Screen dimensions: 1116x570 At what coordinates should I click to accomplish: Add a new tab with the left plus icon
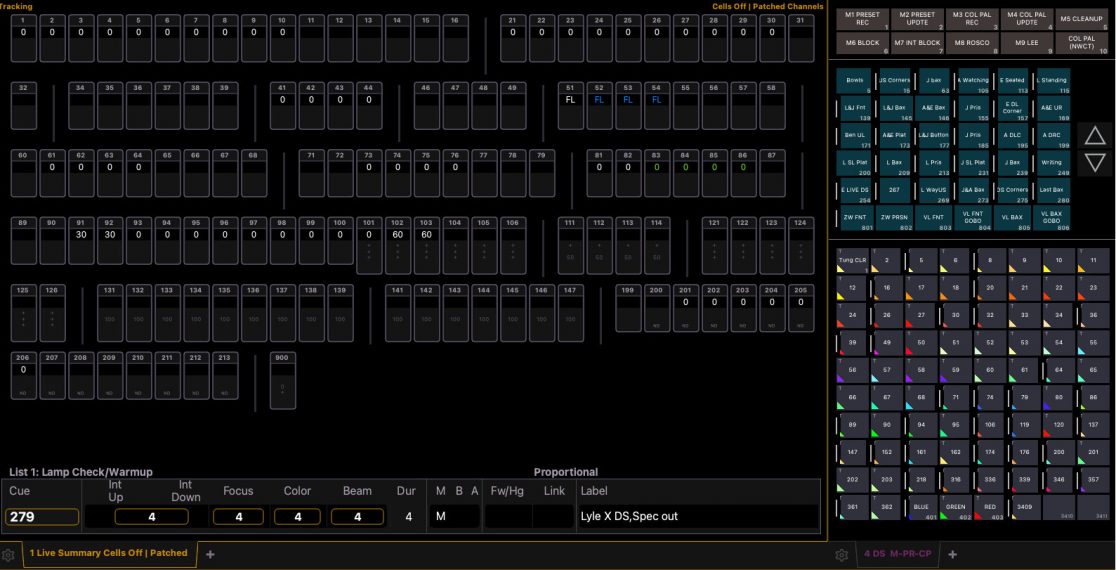coord(210,553)
